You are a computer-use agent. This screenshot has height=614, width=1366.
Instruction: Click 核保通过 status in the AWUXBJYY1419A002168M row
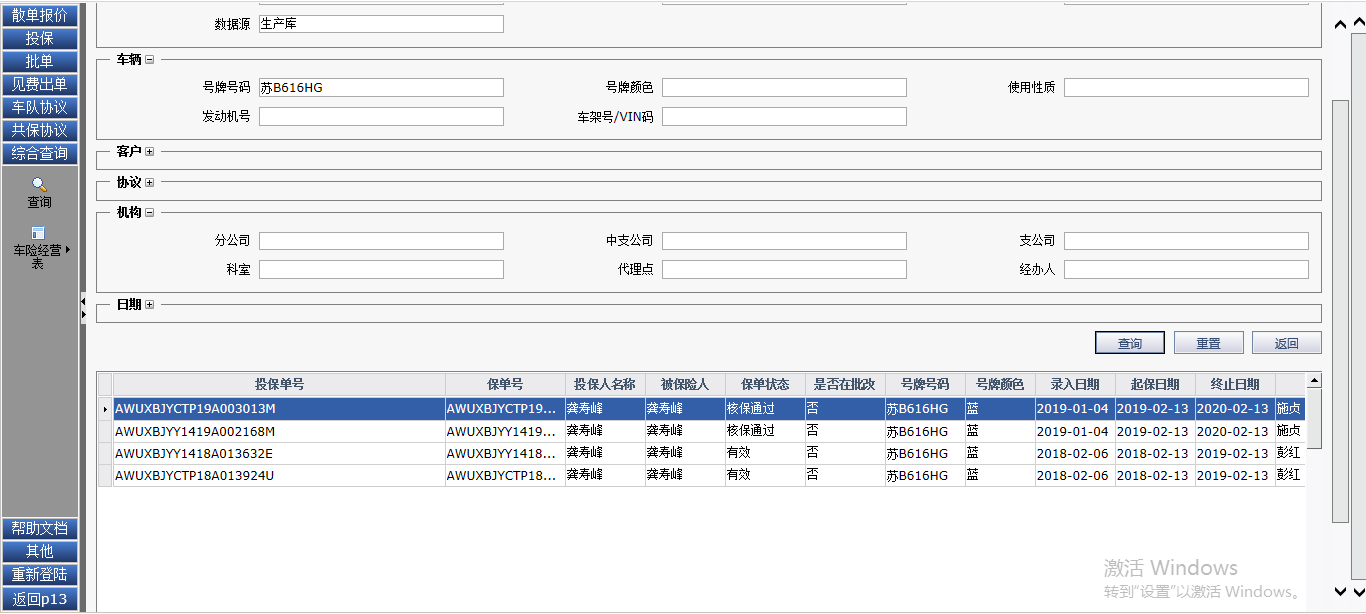point(751,431)
